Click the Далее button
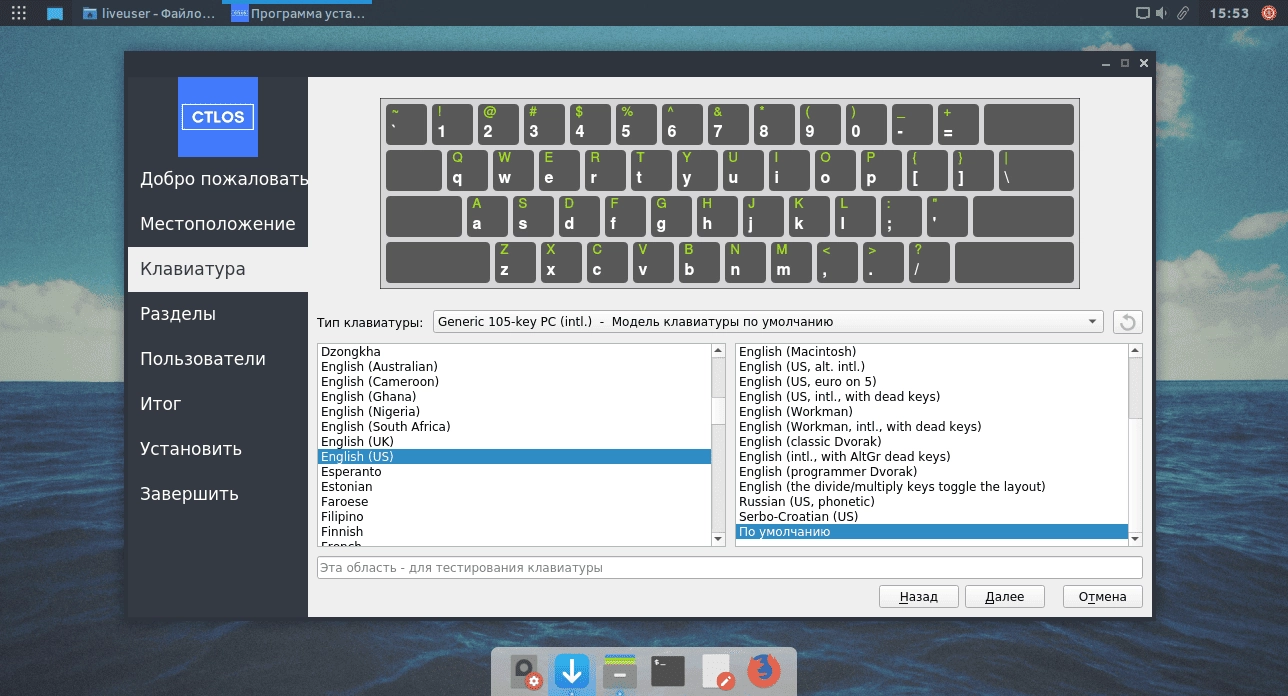The width and height of the screenshot is (1288, 696). point(1004,596)
